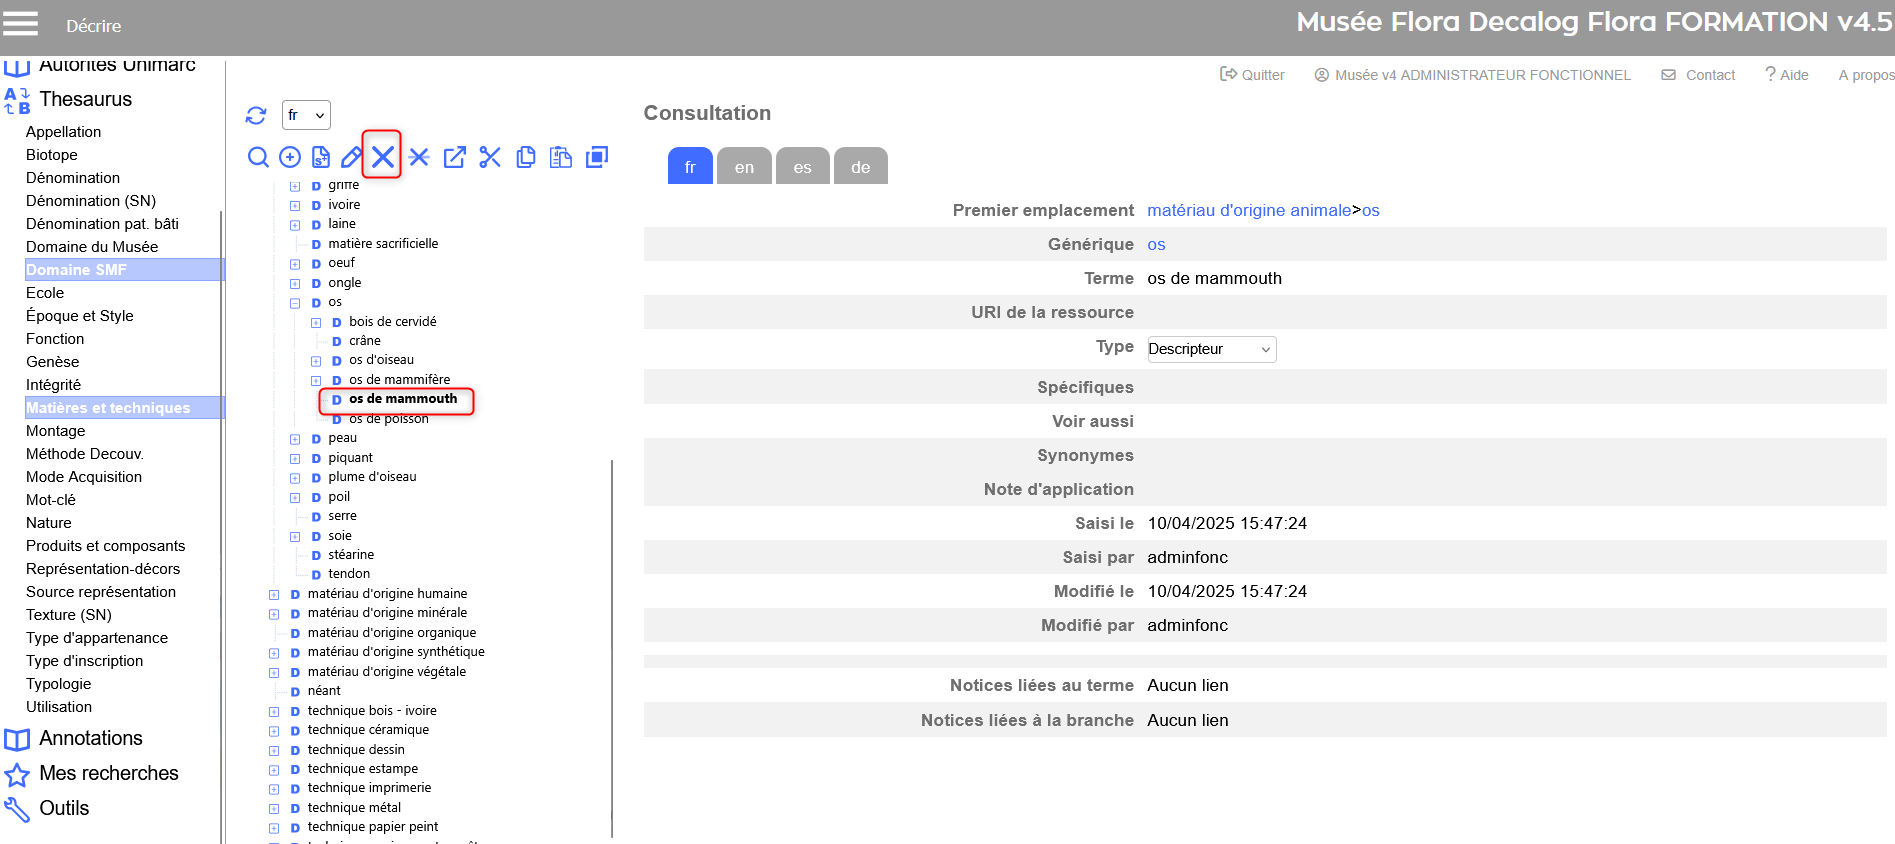Click the clipboard paste icon
Viewport: 1895px width, 844px height.
pyautogui.click(x=561, y=157)
